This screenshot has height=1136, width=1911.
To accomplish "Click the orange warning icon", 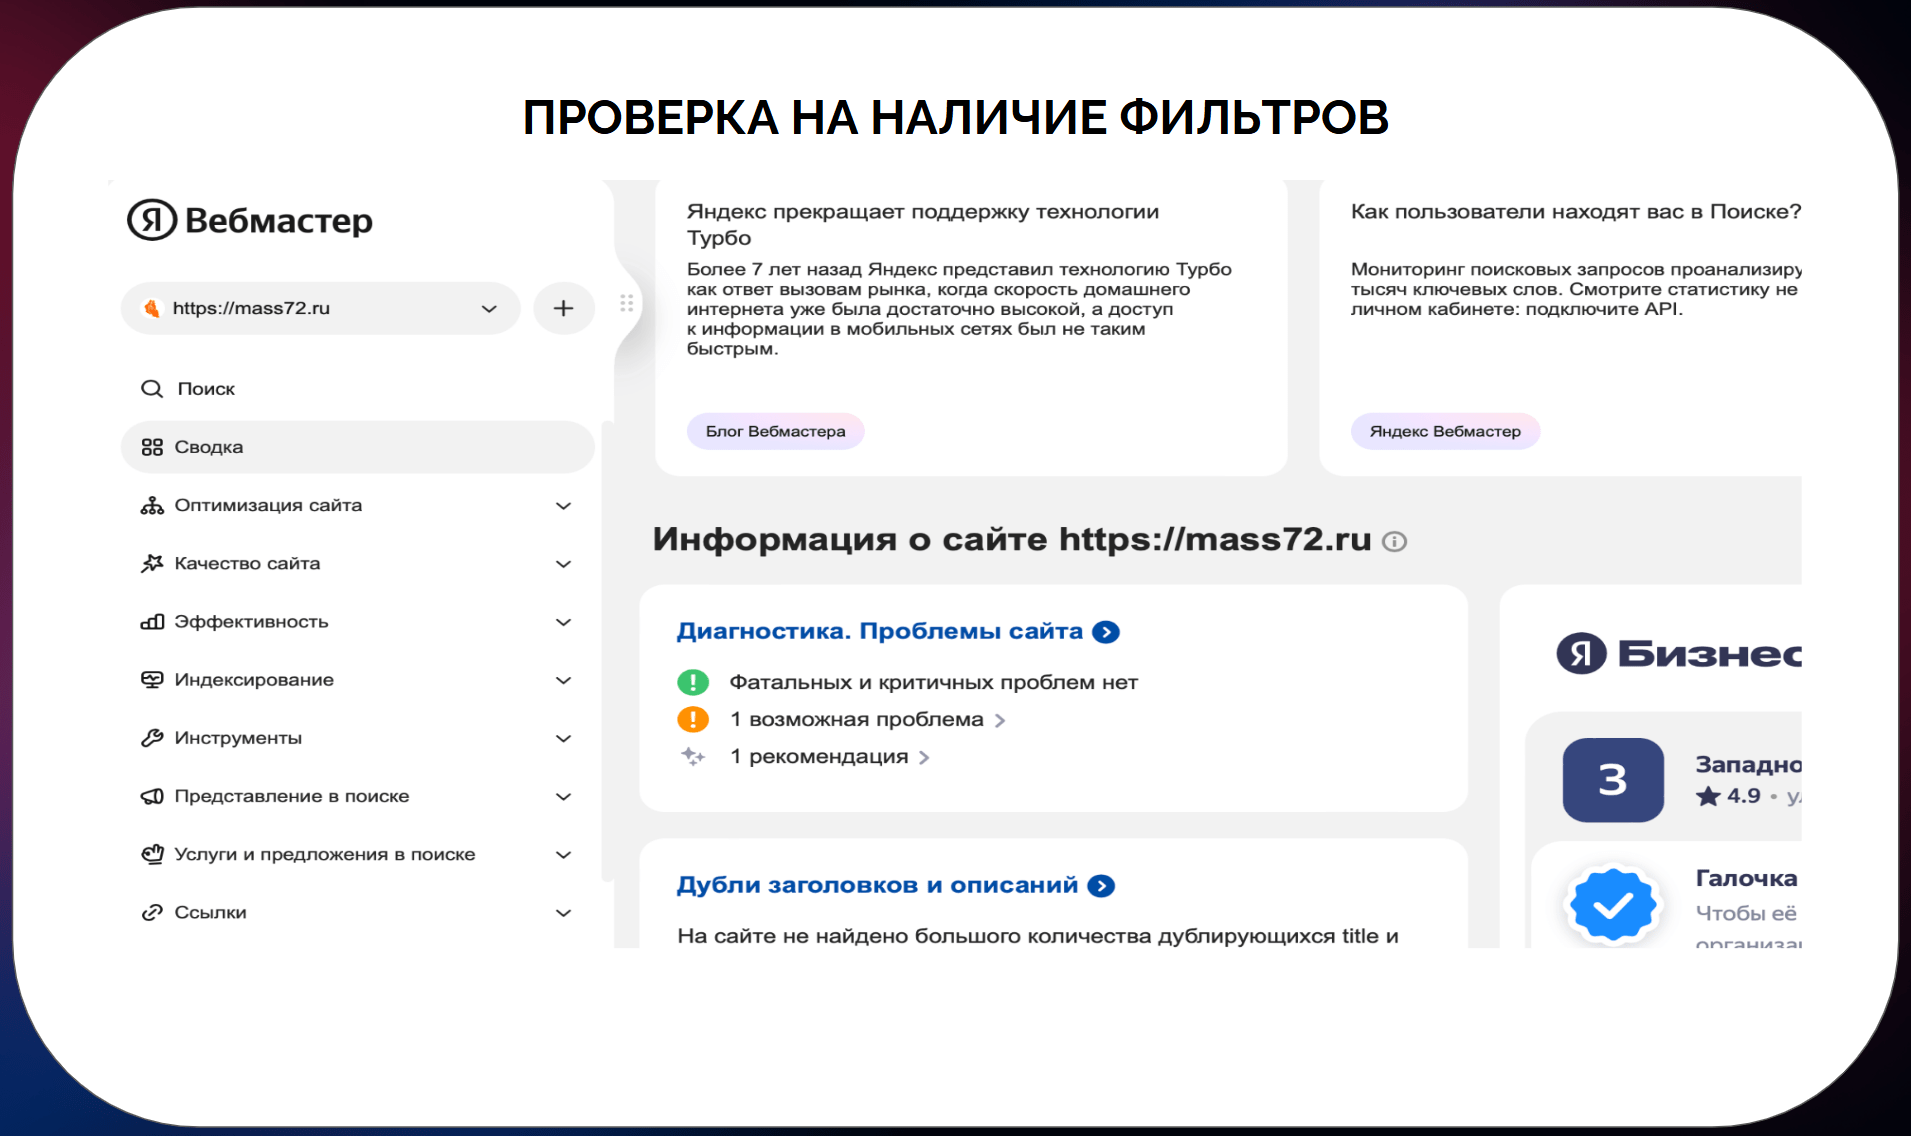I will click(692, 719).
